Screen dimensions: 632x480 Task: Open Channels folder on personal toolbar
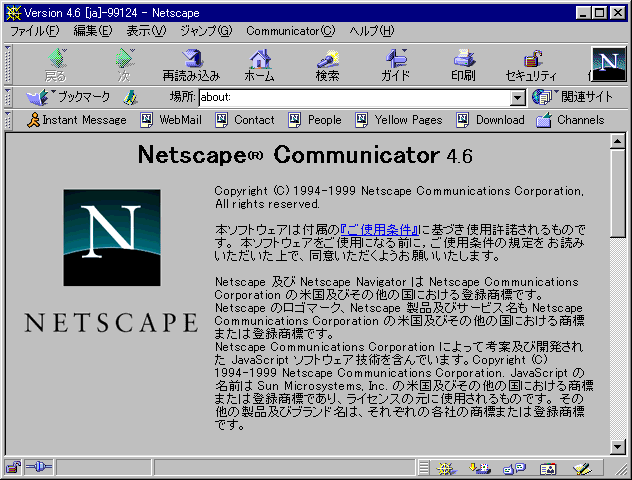(570, 120)
